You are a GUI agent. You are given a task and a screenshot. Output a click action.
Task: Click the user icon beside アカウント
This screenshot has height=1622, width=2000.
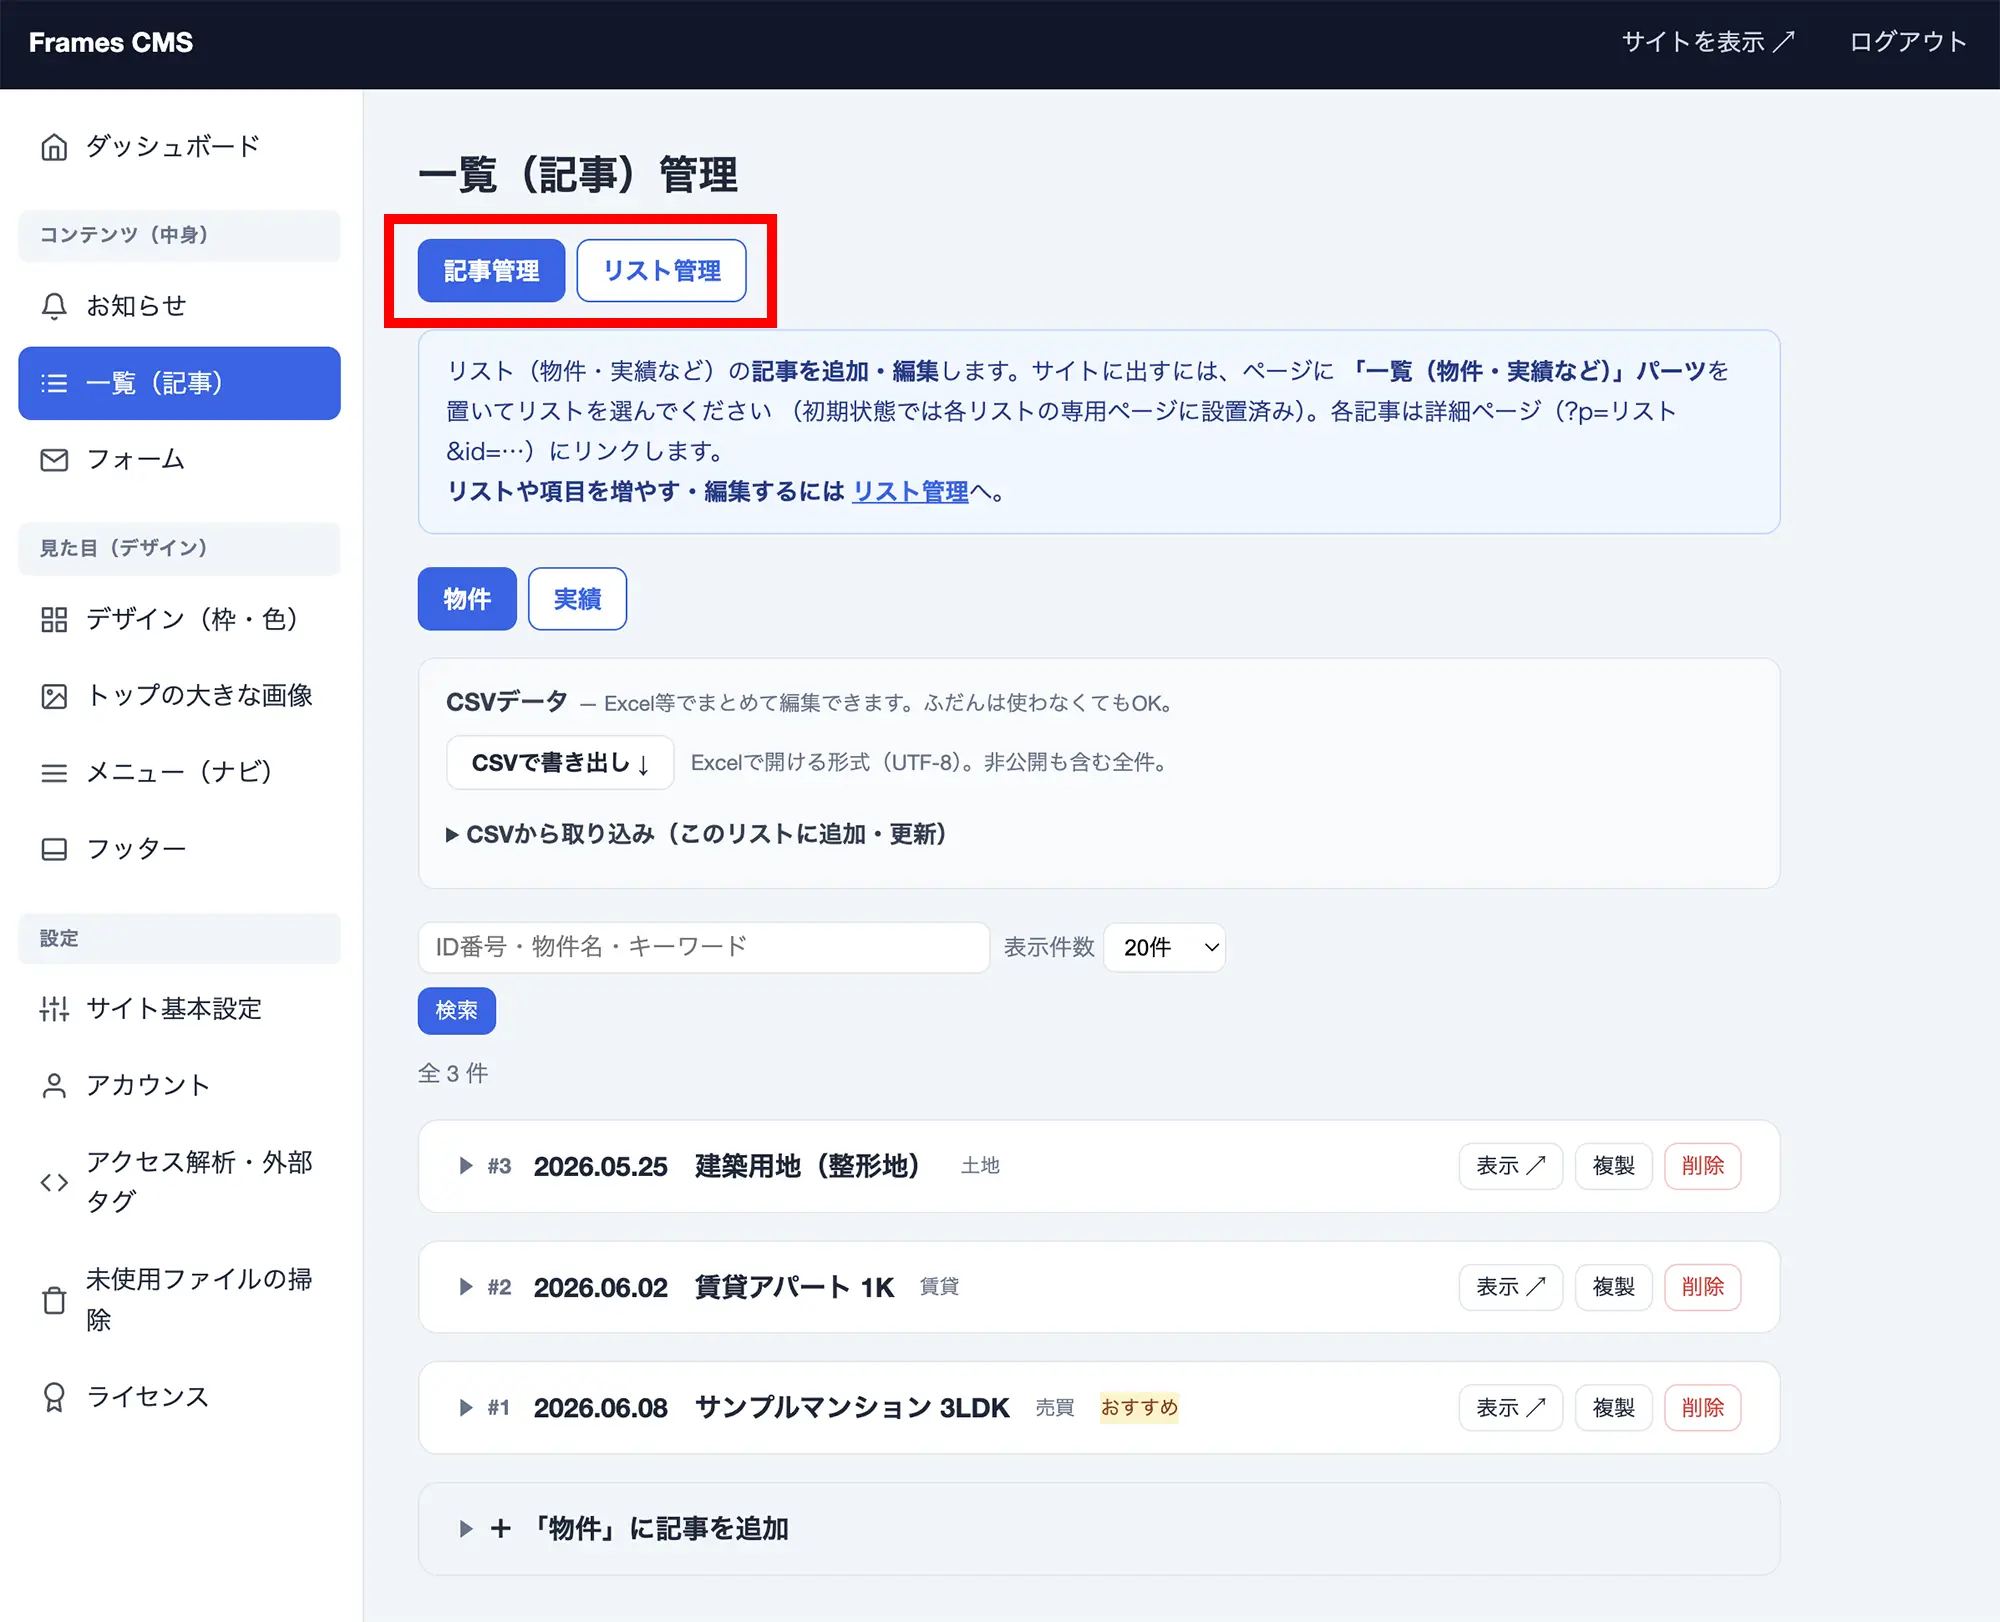[x=54, y=1086]
